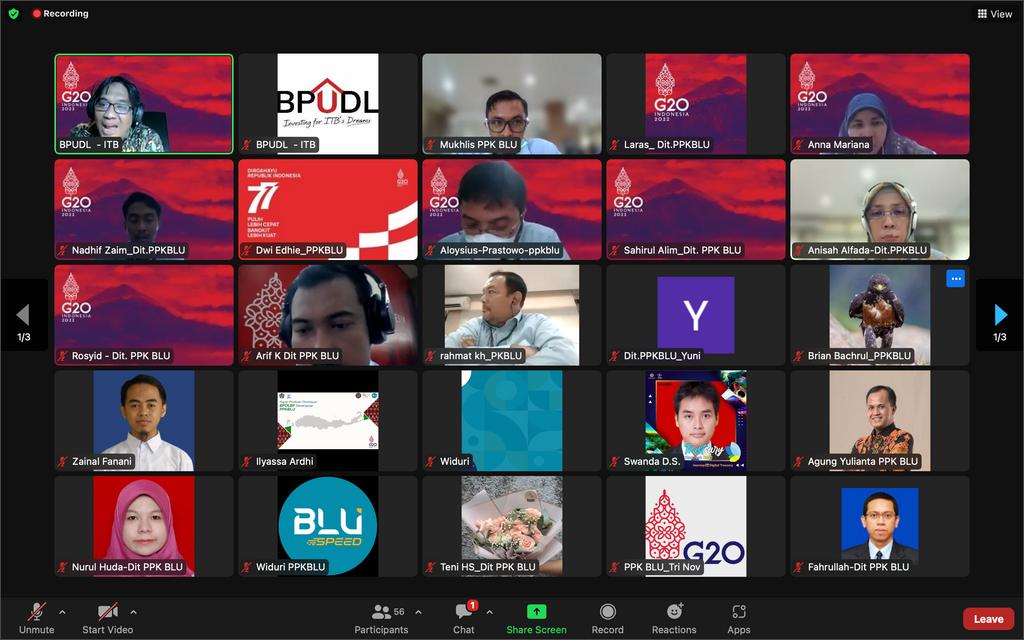Select rahmat kh_PKBLU video tile

(512, 315)
